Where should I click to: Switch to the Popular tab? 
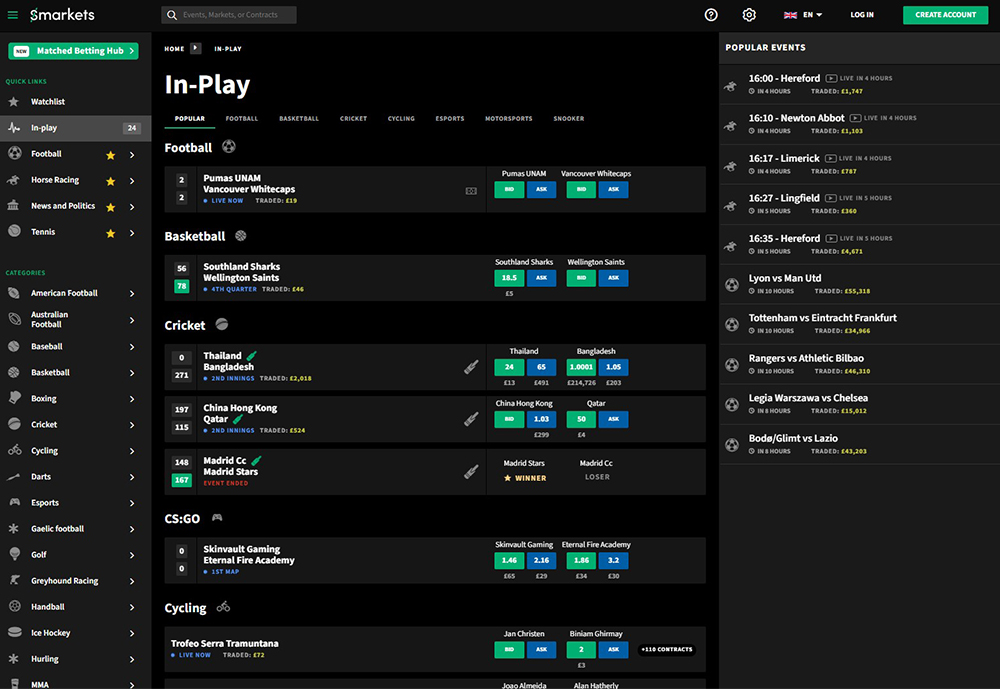point(190,119)
